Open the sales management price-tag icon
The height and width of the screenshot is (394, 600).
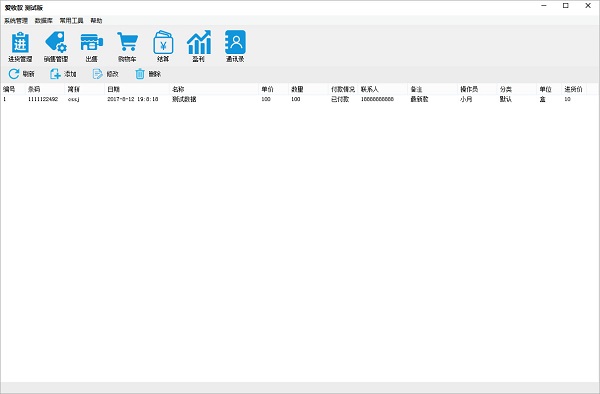[x=56, y=47]
